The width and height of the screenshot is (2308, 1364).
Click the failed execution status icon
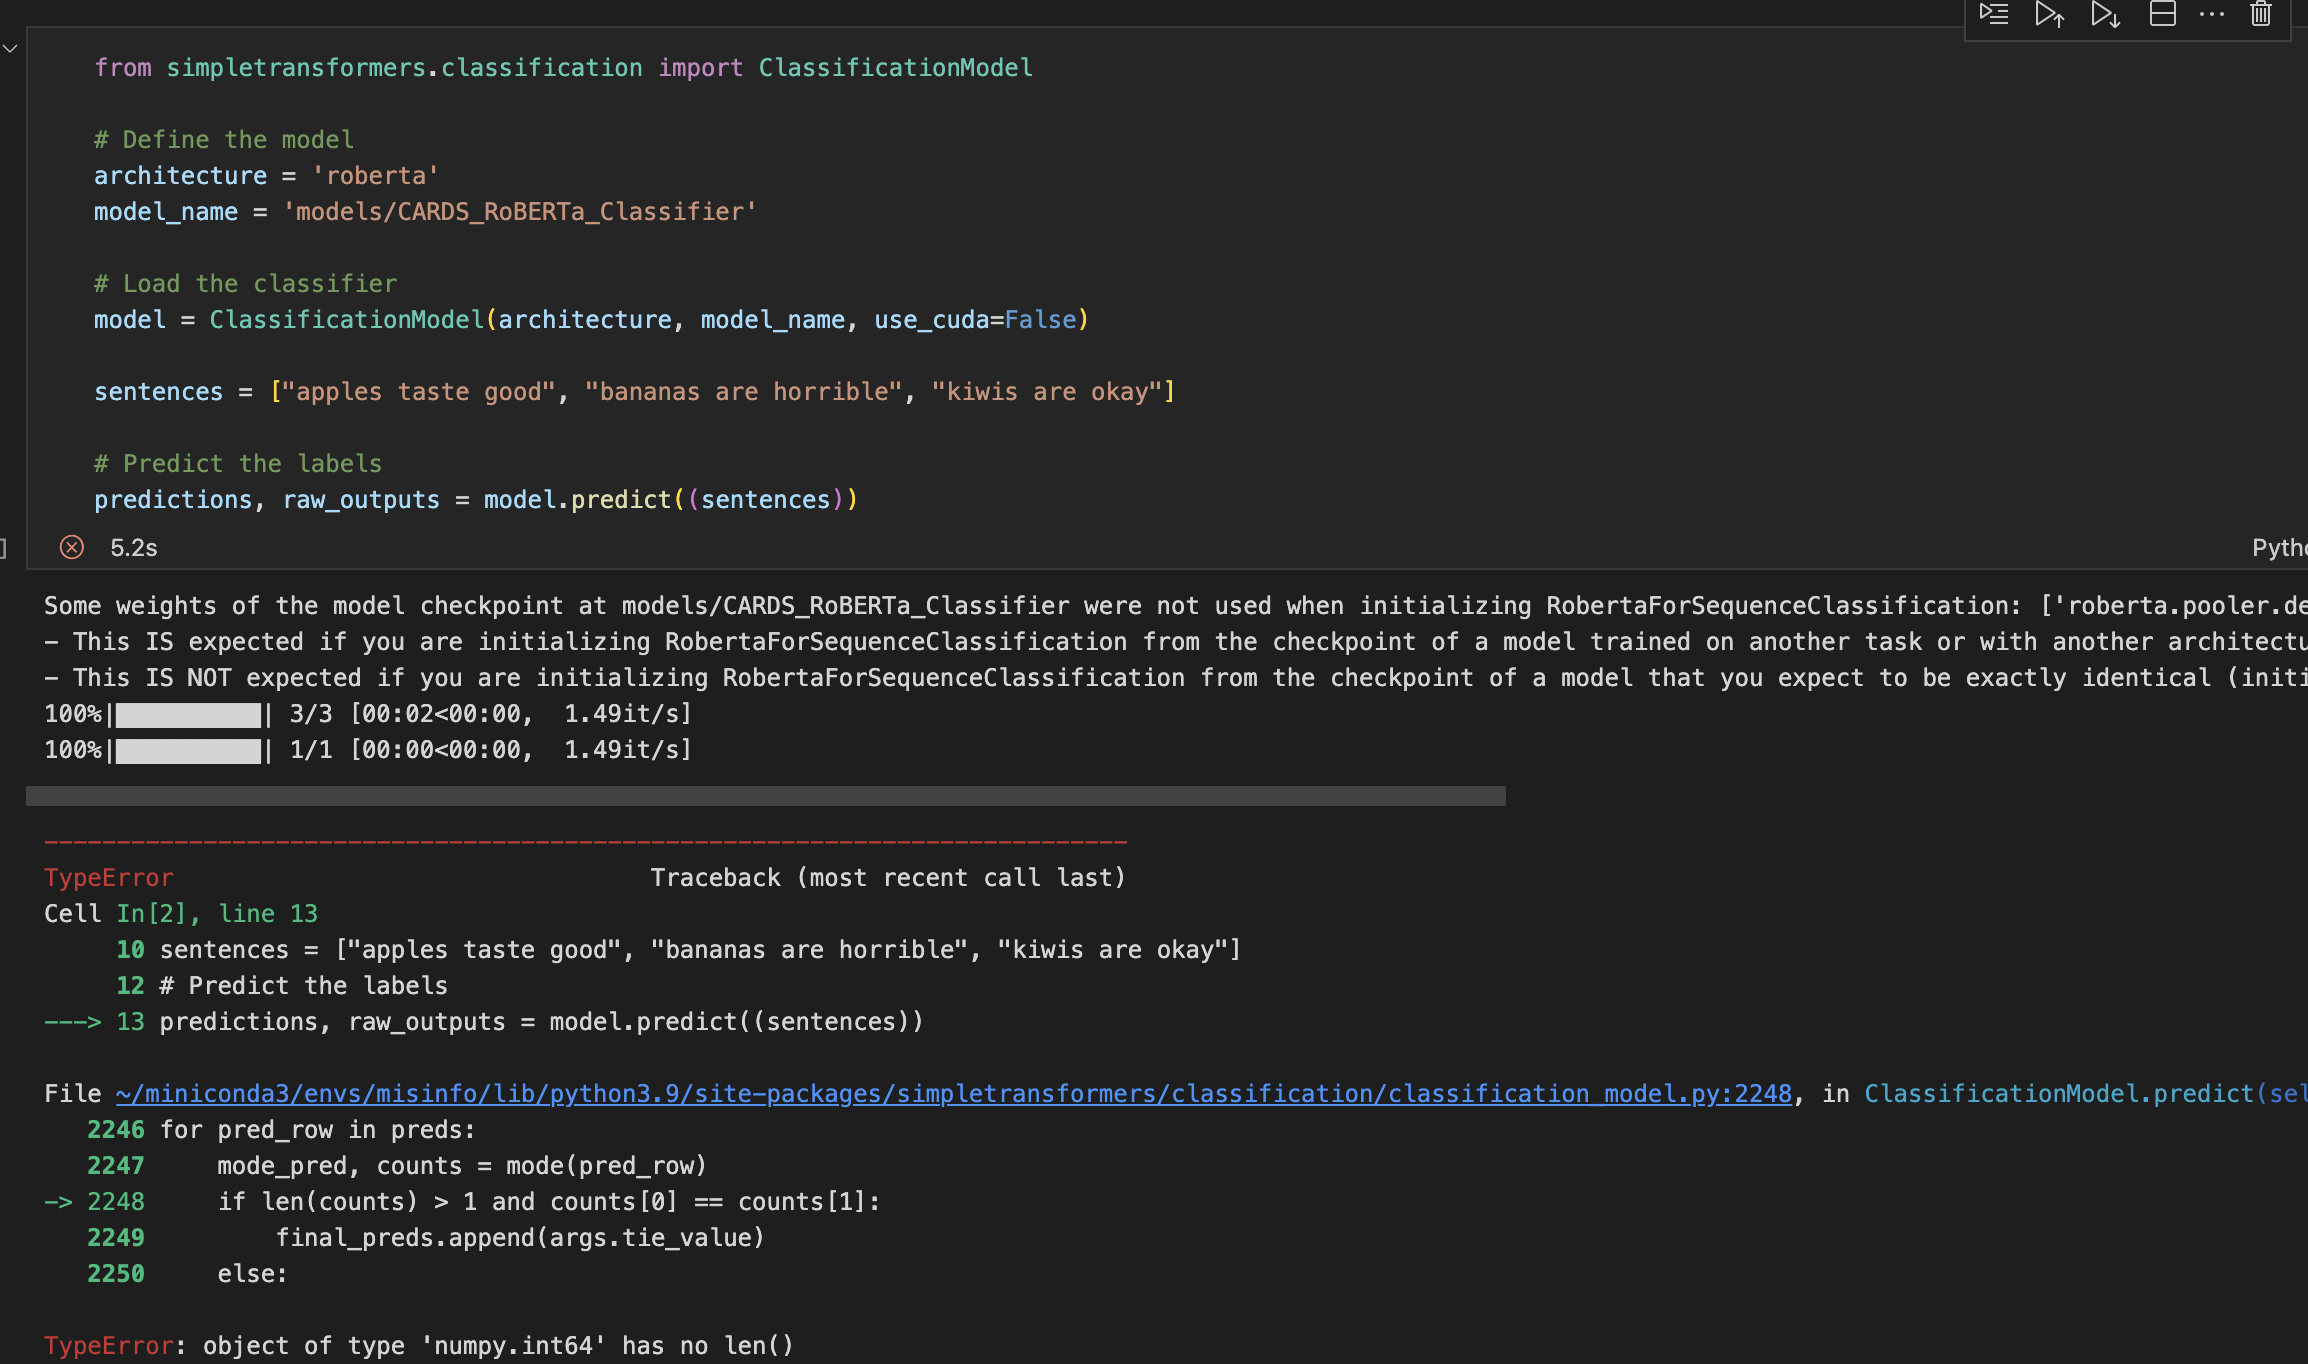[71, 547]
